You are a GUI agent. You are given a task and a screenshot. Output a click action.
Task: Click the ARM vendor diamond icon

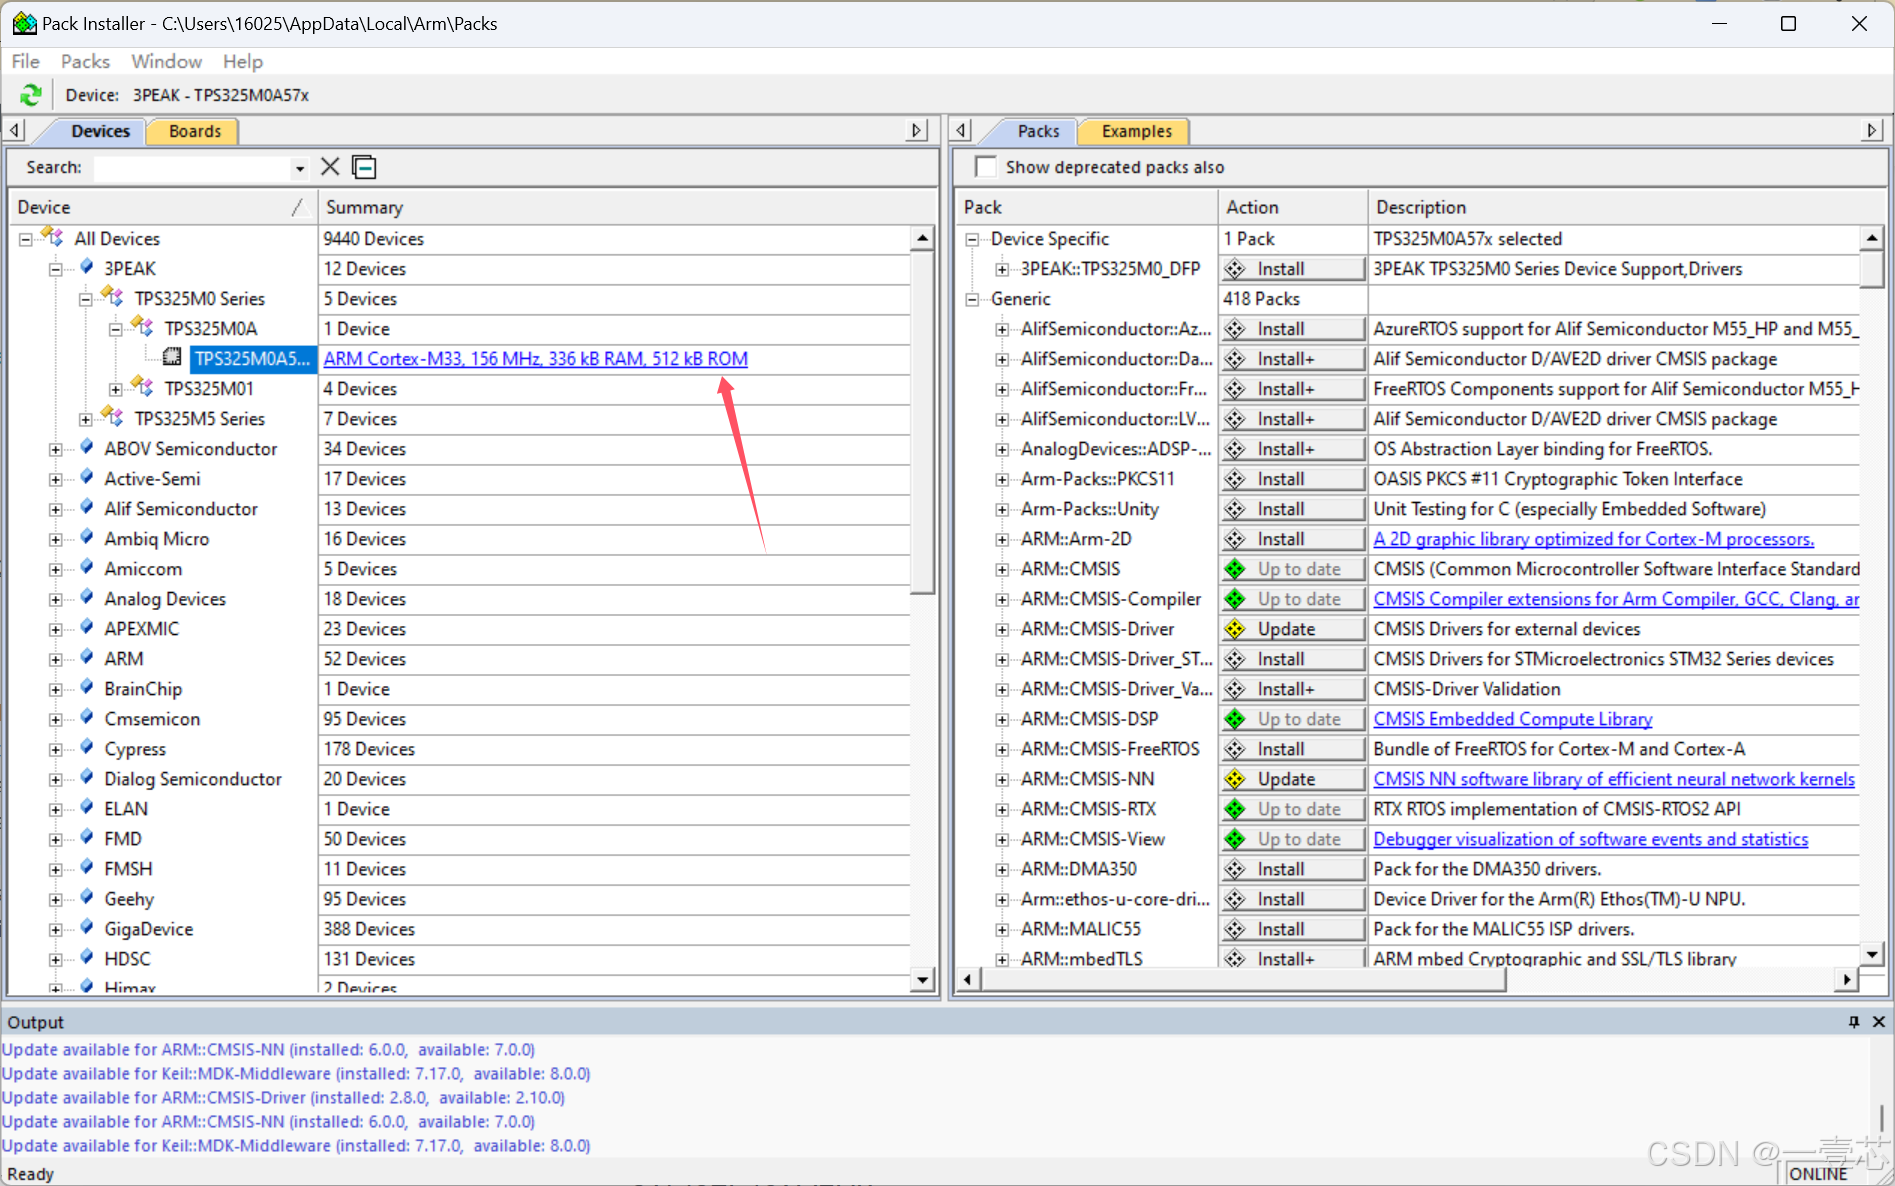pos(87,658)
